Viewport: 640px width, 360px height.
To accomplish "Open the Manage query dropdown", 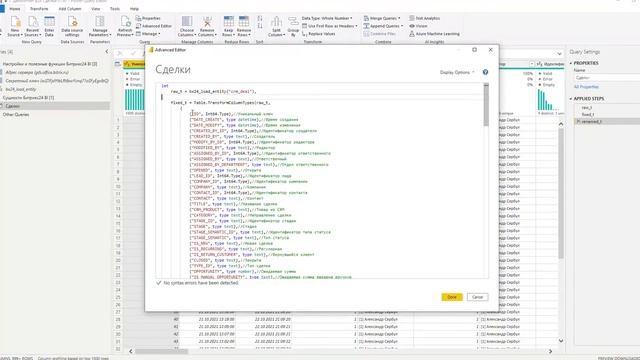I will coord(148,34).
